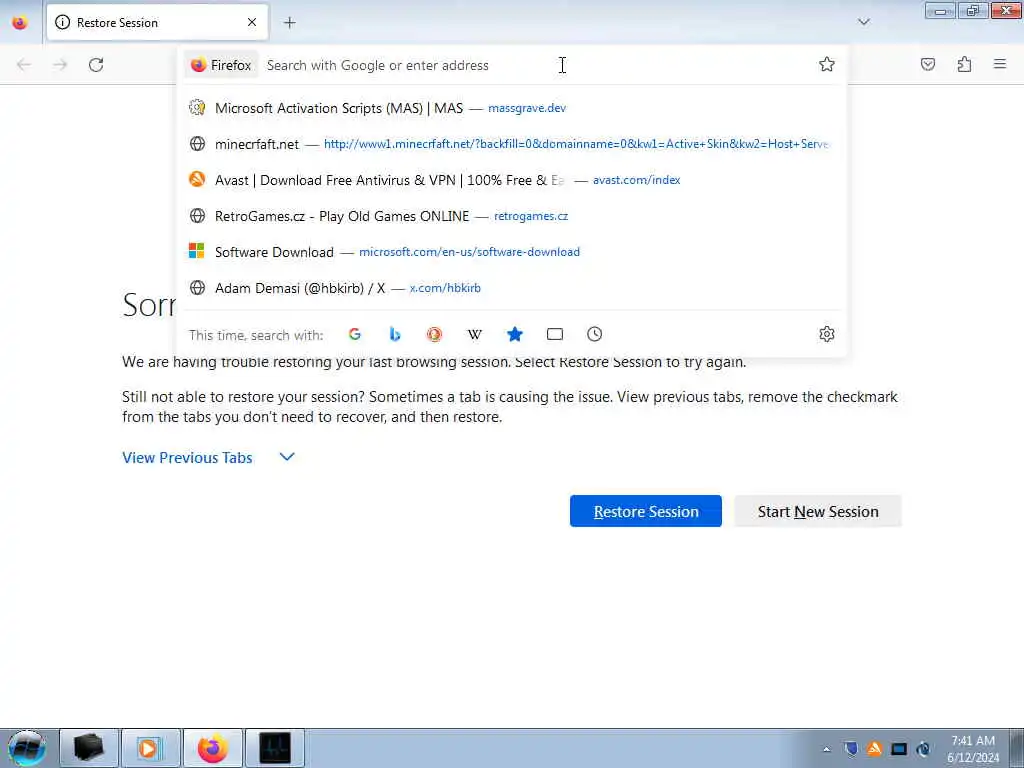Close the Restore Session tab
Screen dimensions: 1024x768
252,22
